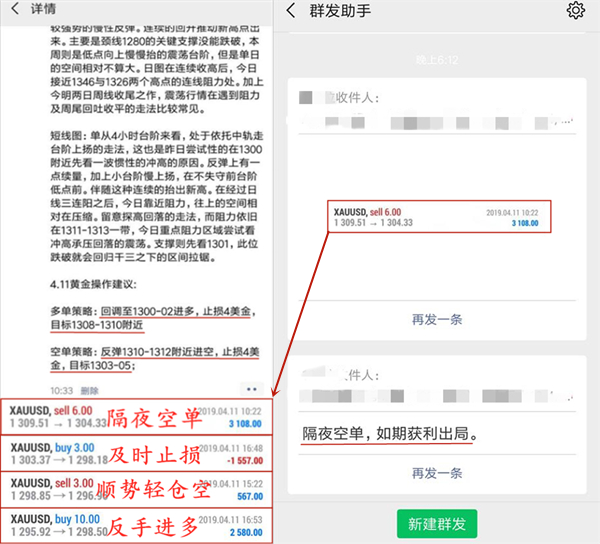Tap 再发一条 below the 隔夜空单 text message
The width and height of the screenshot is (600, 544).
(437, 472)
